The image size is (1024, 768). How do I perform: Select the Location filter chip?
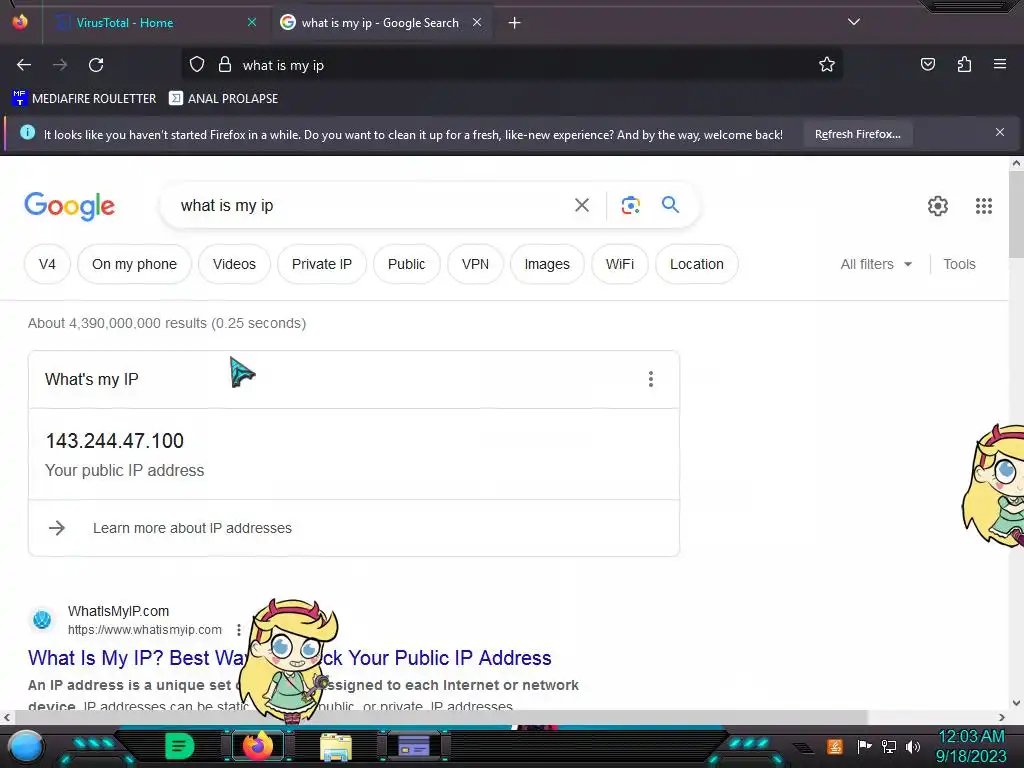coord(697,264)
